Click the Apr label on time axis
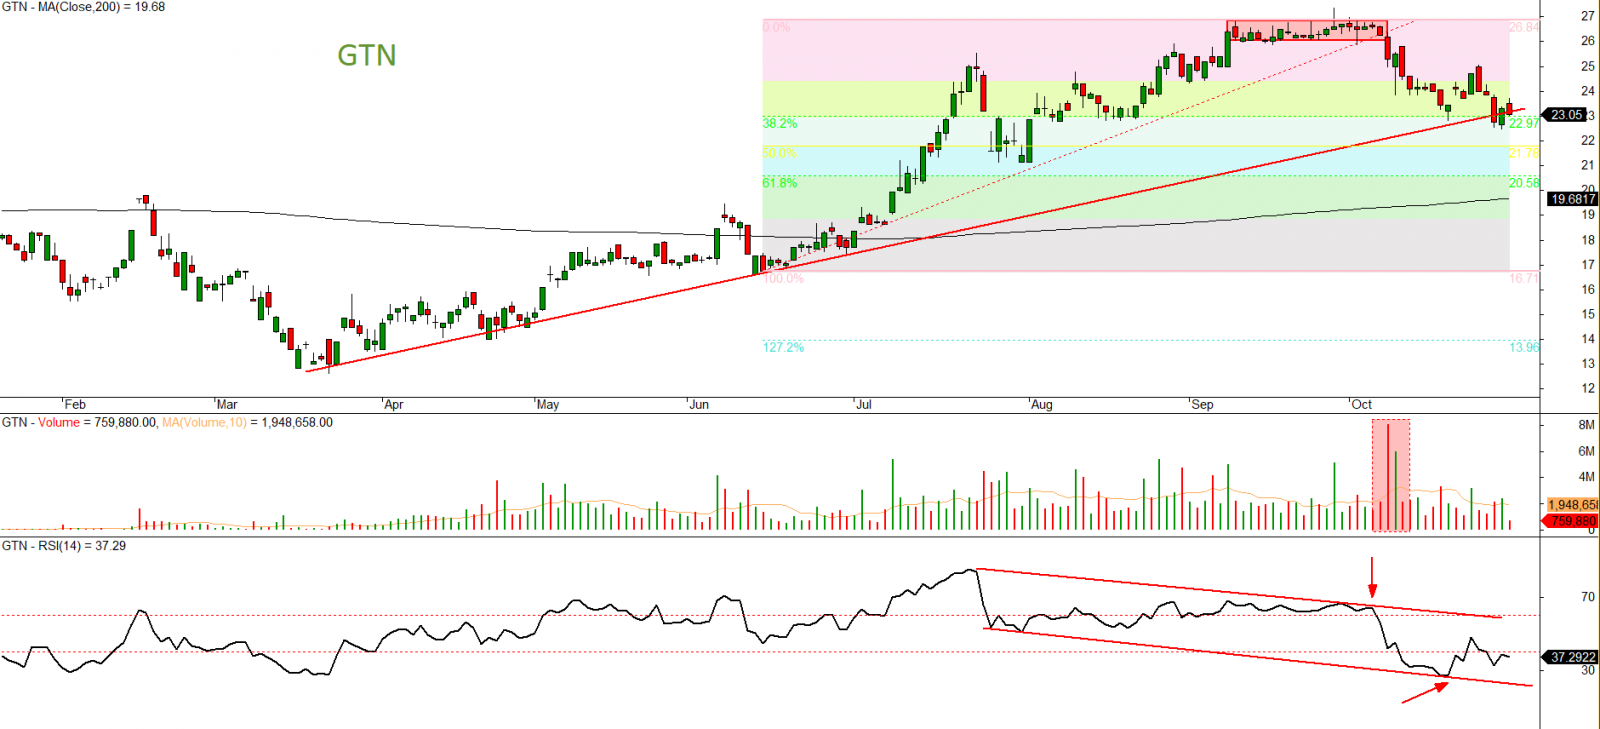 pos(394,405)
